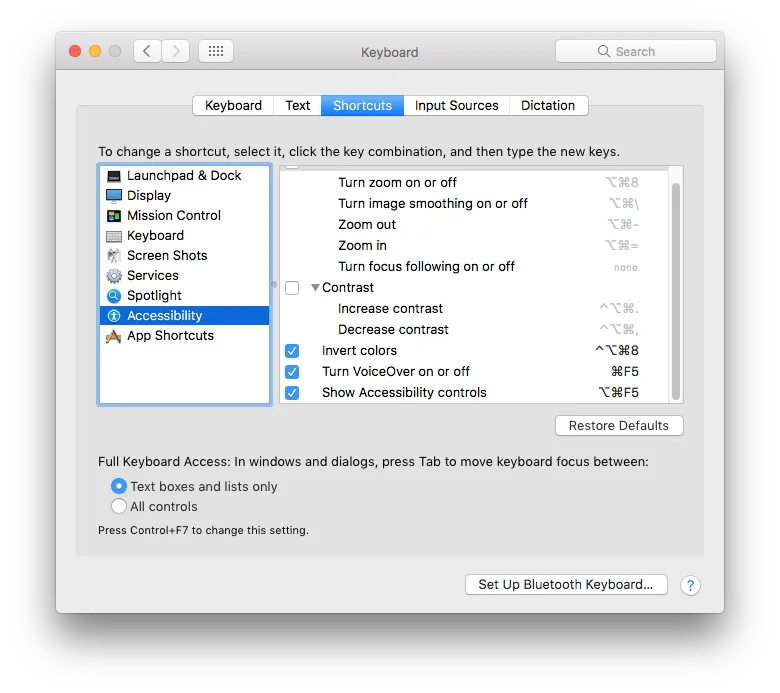Click the ⌘F5 VoiceOver shortcut keys
Screen dimensions: 780x693
tap(625, 372)
